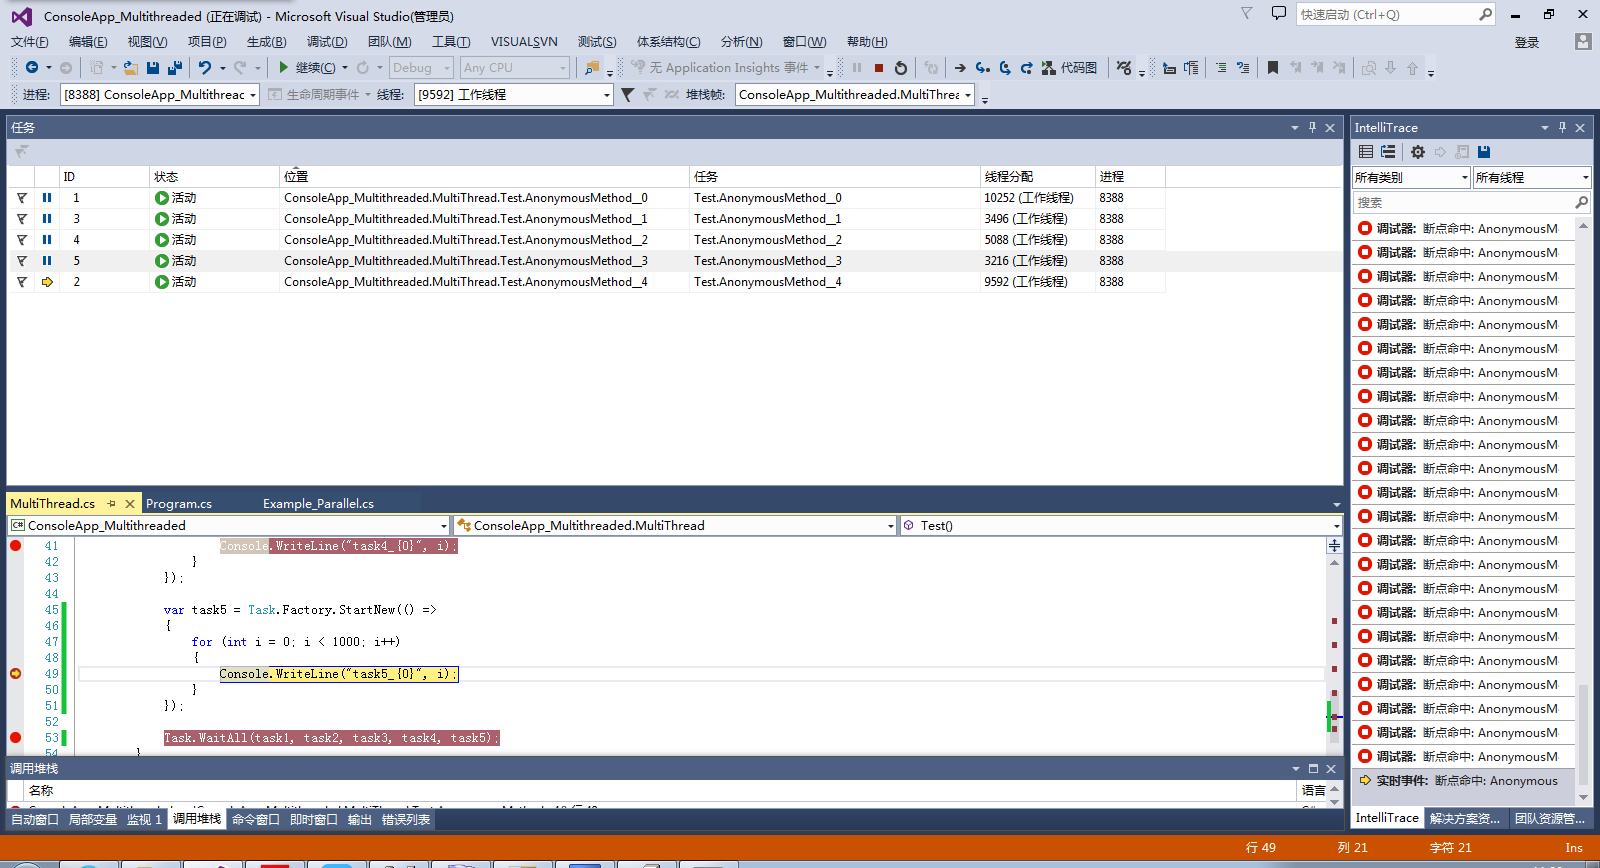Open the Any CPU platform dropdown
The image size is (1600, 868).
point(515,68)
